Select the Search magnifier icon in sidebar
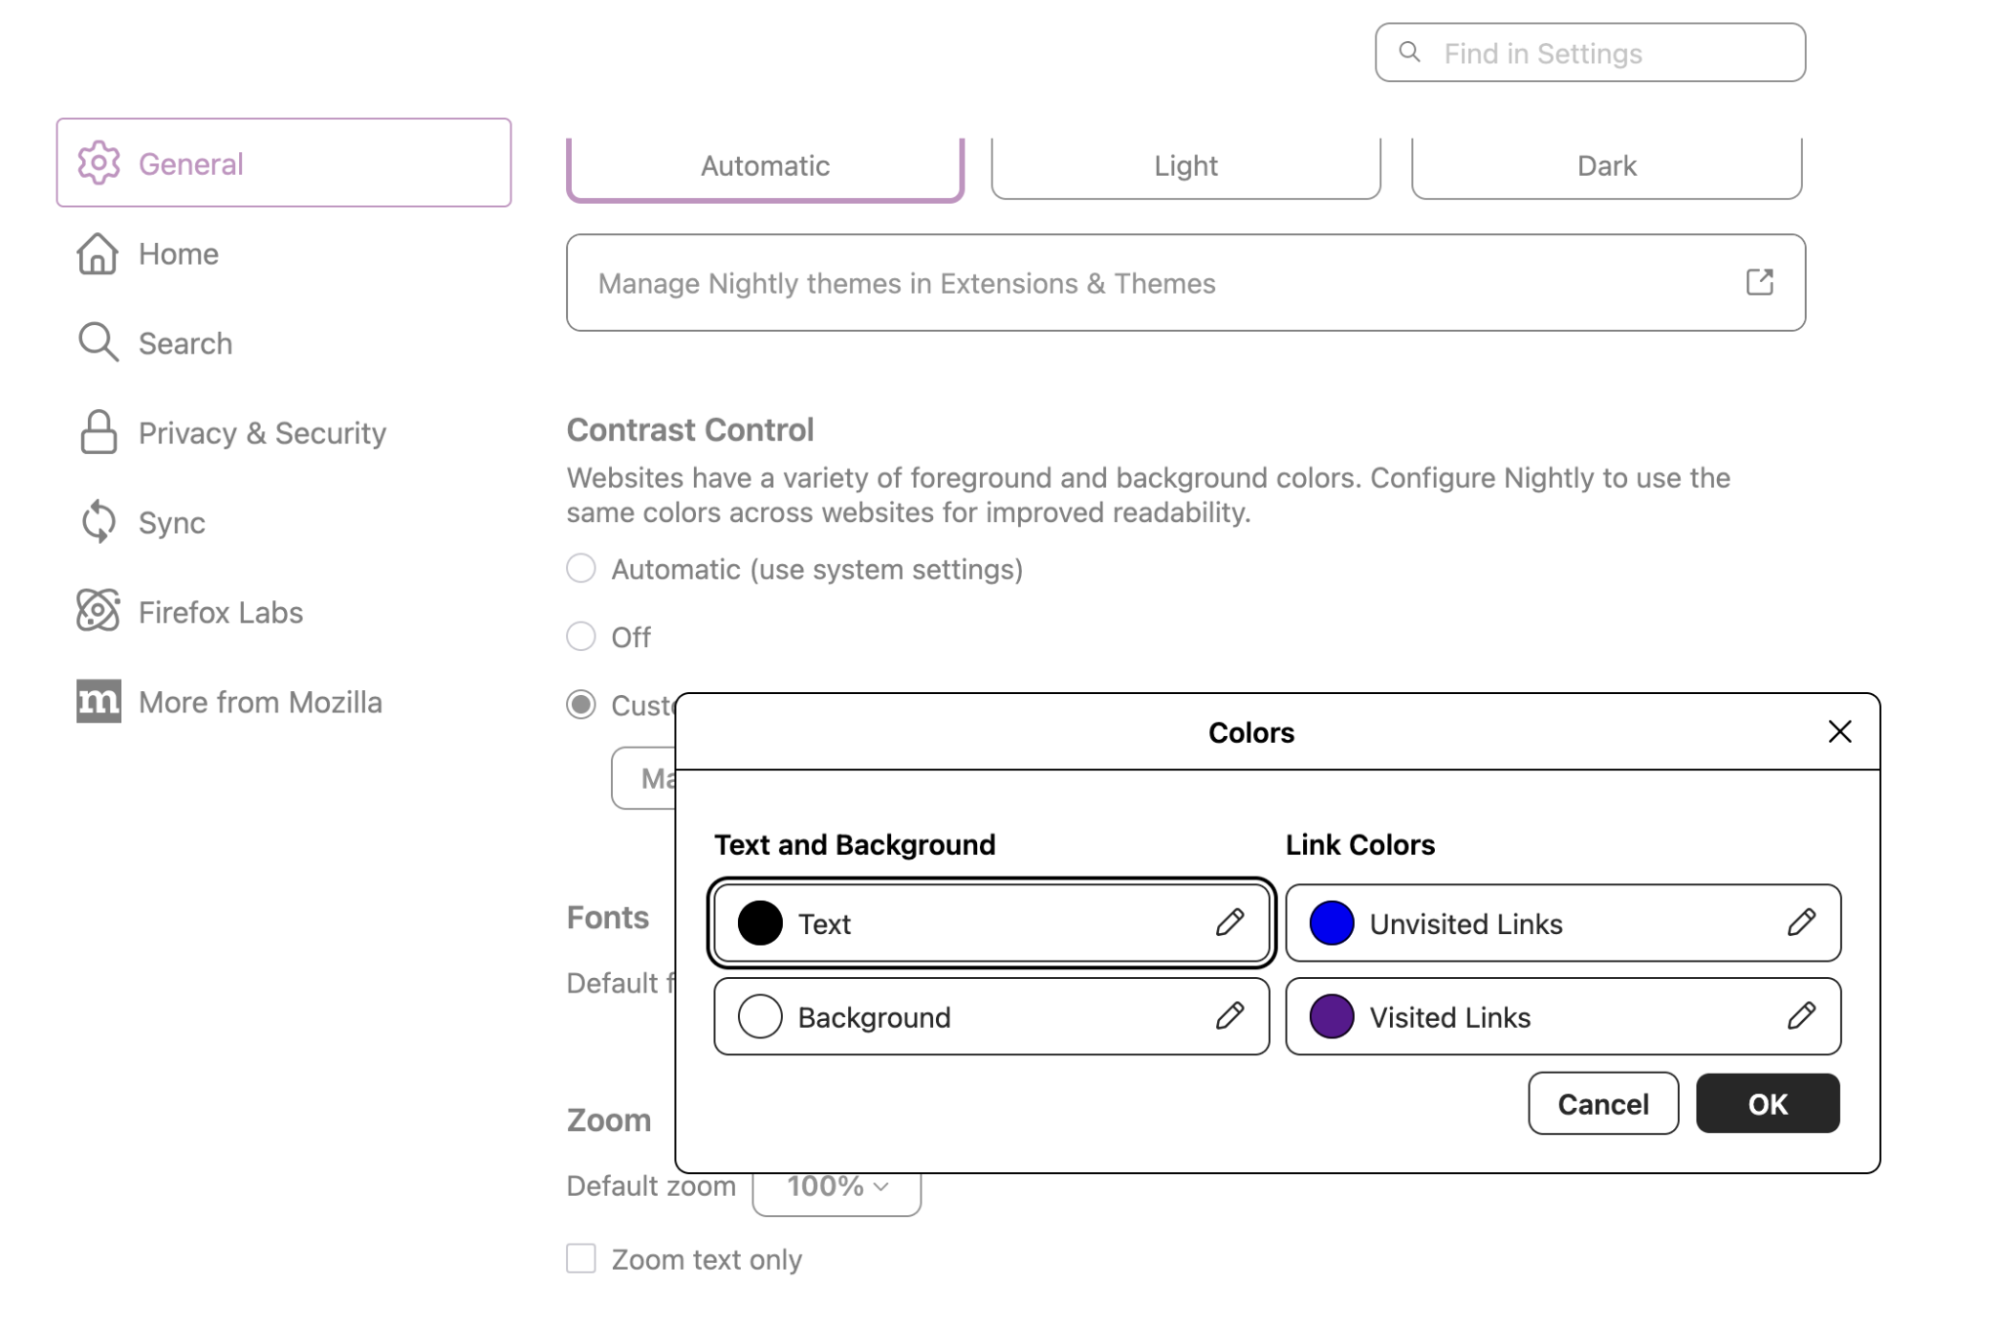Image resolution: width=1999 pixels, height=1317 pixels. click(x=98, y=342)
